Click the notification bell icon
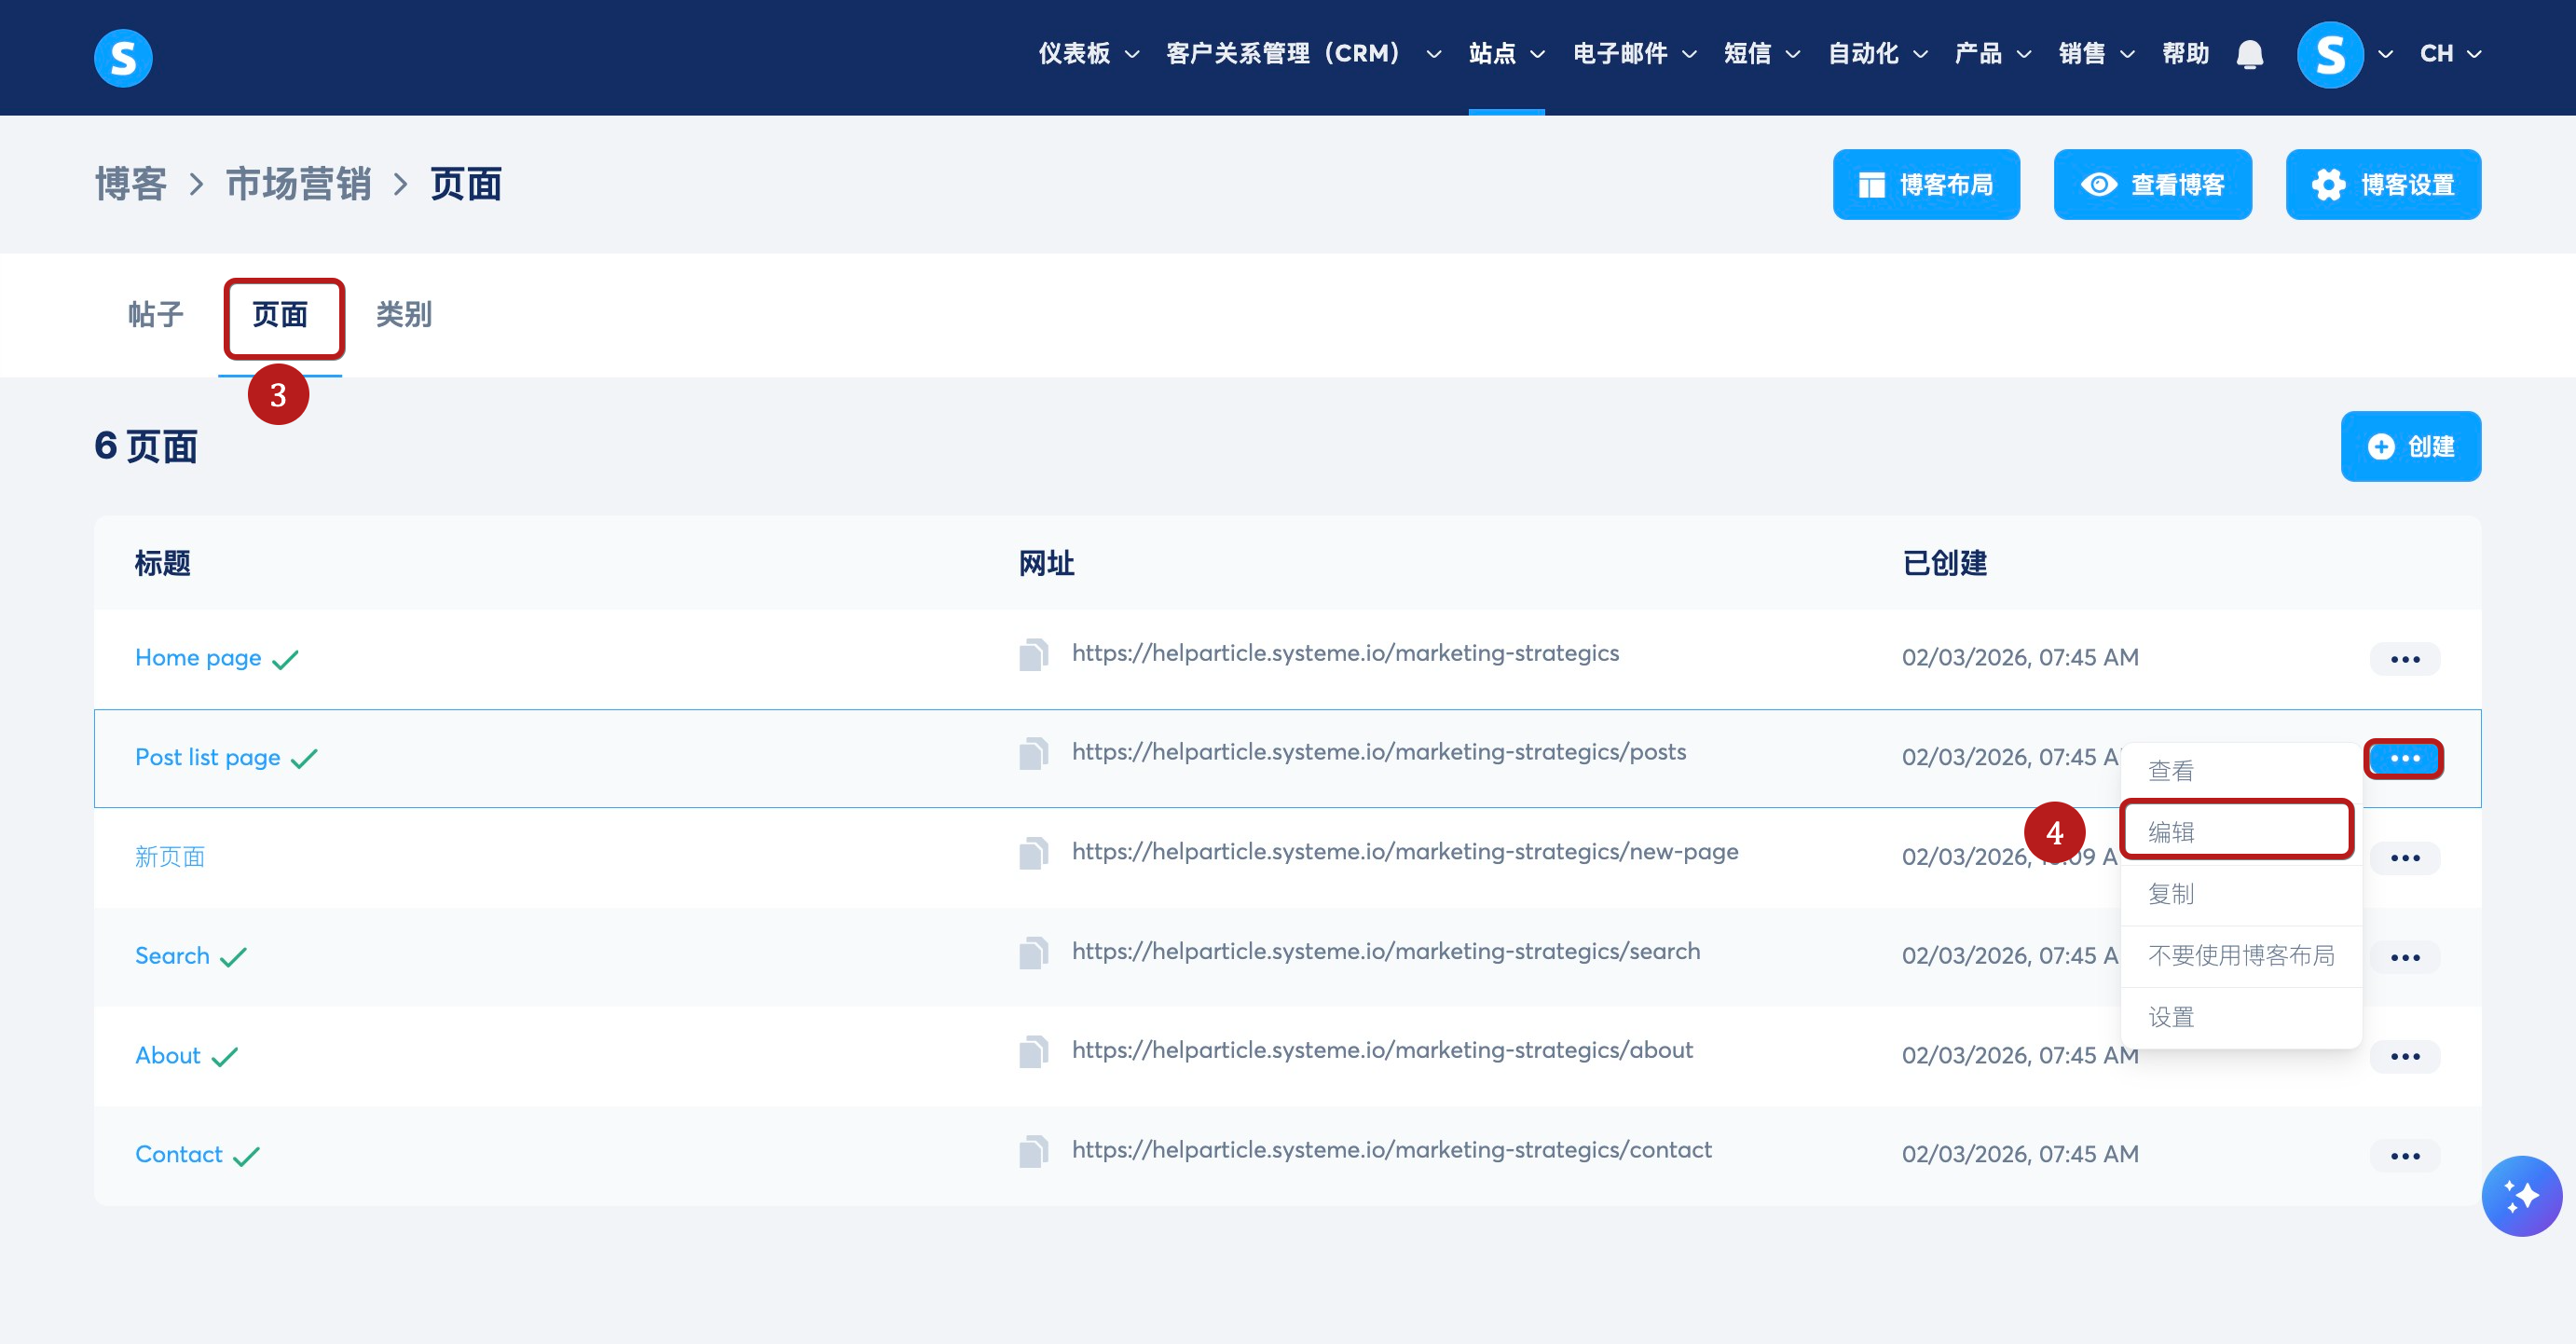Screen dimensions: 2576x1344 coord(2249,54)
